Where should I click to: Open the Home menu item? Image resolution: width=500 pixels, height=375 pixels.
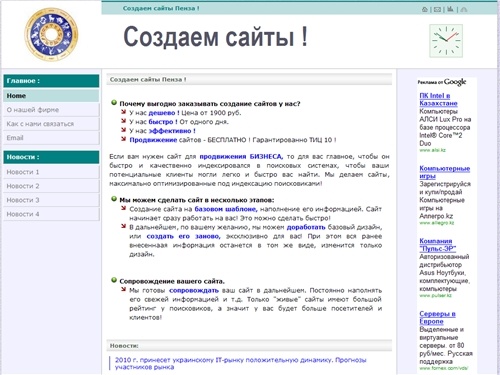(51, 96)
